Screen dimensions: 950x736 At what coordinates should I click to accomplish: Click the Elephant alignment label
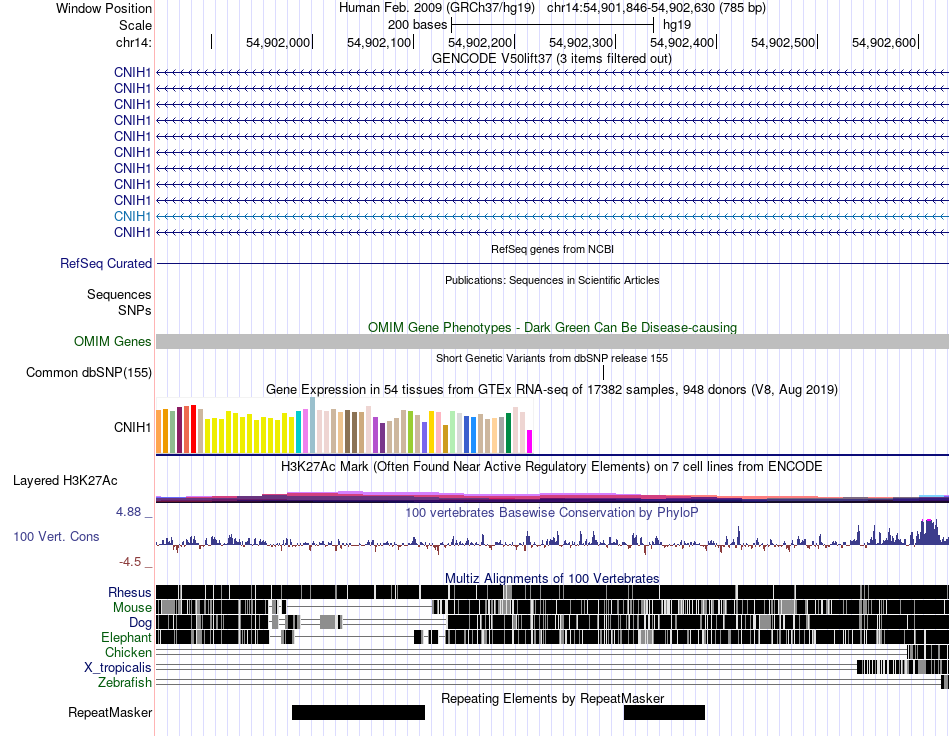126,638
